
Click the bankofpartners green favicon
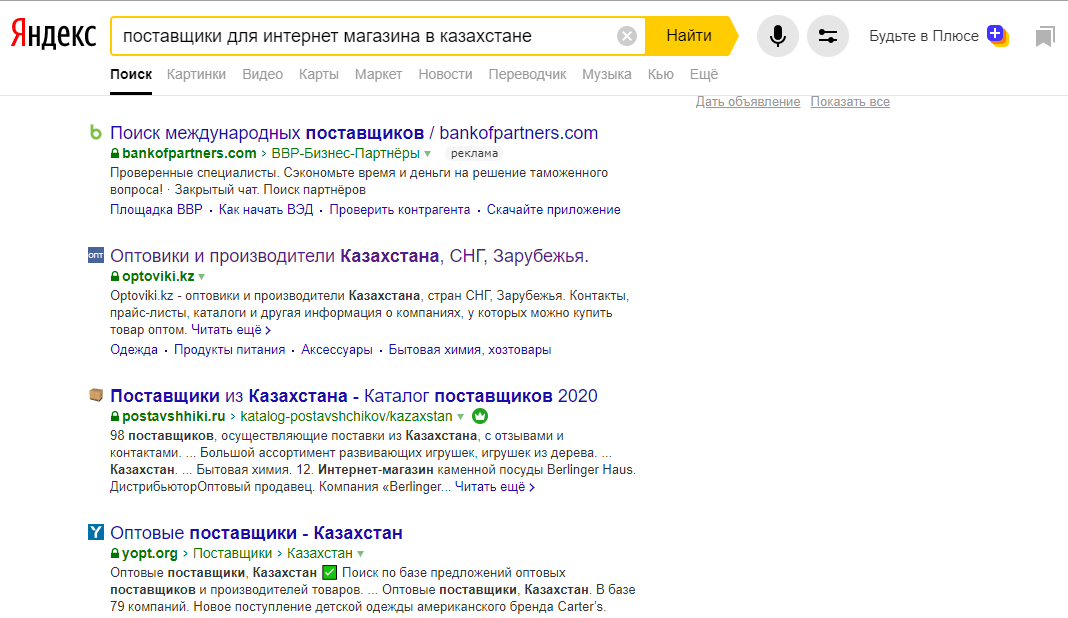click(96, 132)
